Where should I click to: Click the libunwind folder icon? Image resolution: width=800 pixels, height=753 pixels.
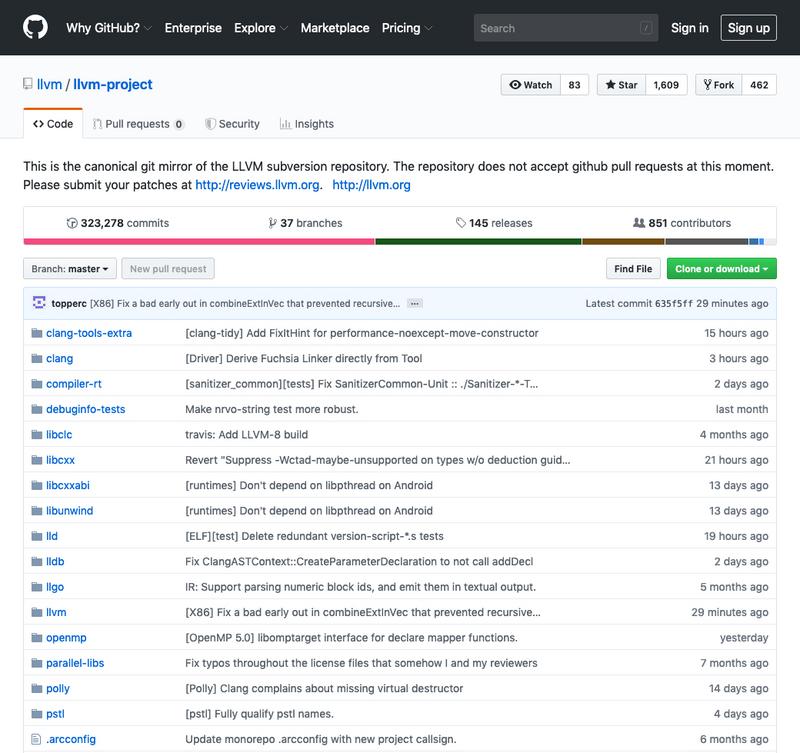[x=37, y=511]
